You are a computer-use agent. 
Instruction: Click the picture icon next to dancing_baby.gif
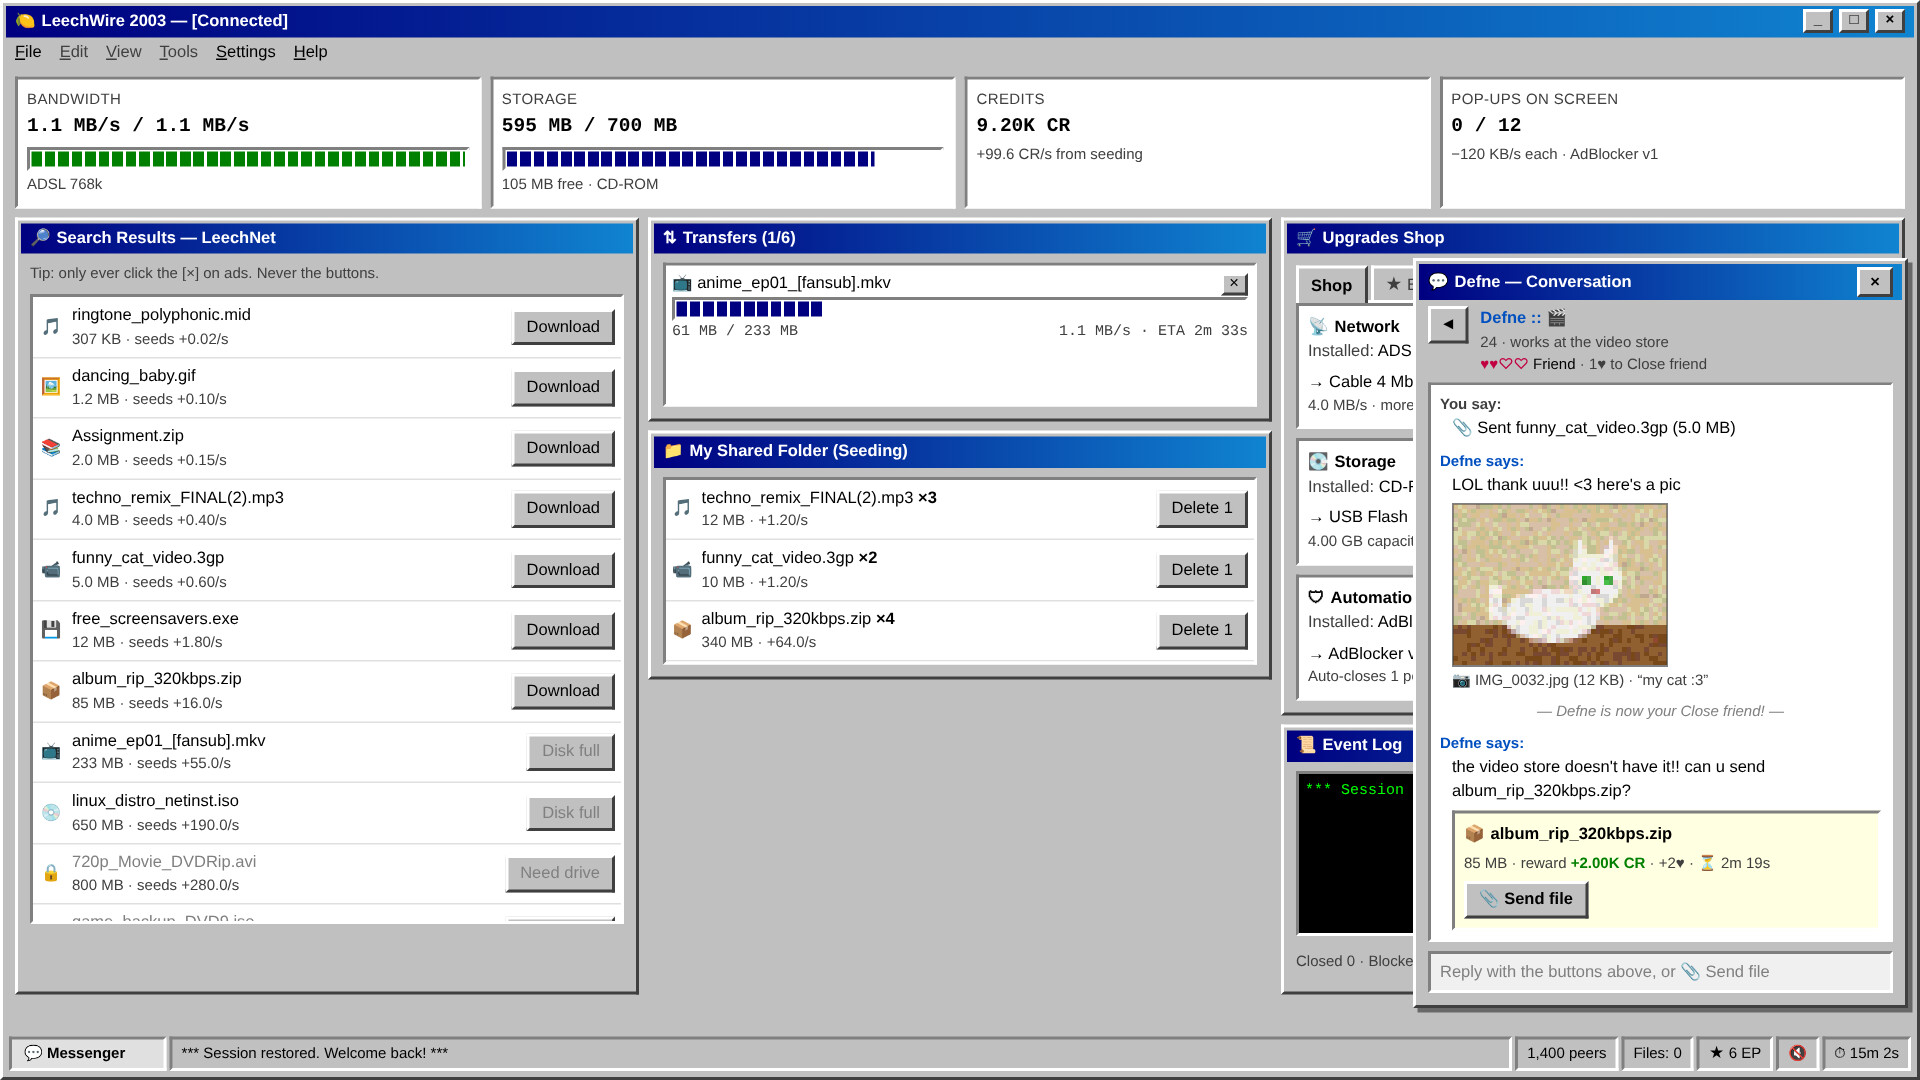click(x=51, y=387)
